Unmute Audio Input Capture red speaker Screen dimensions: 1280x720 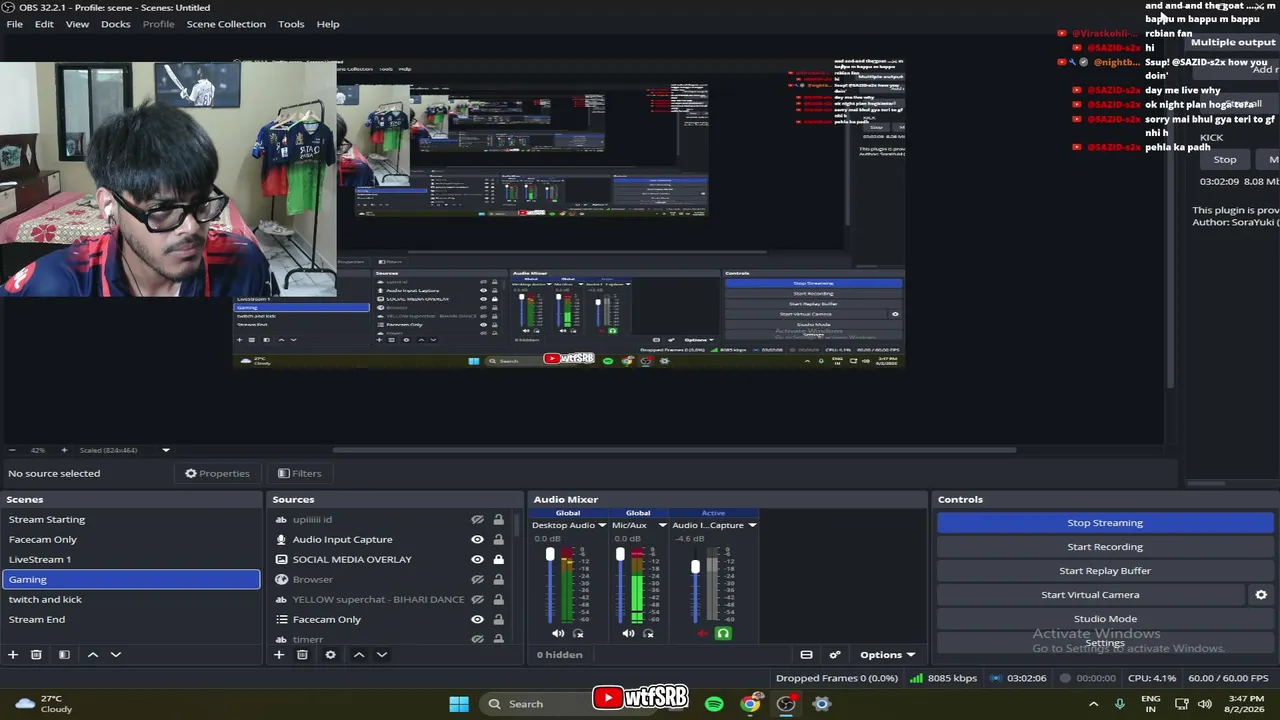point(701,633)
